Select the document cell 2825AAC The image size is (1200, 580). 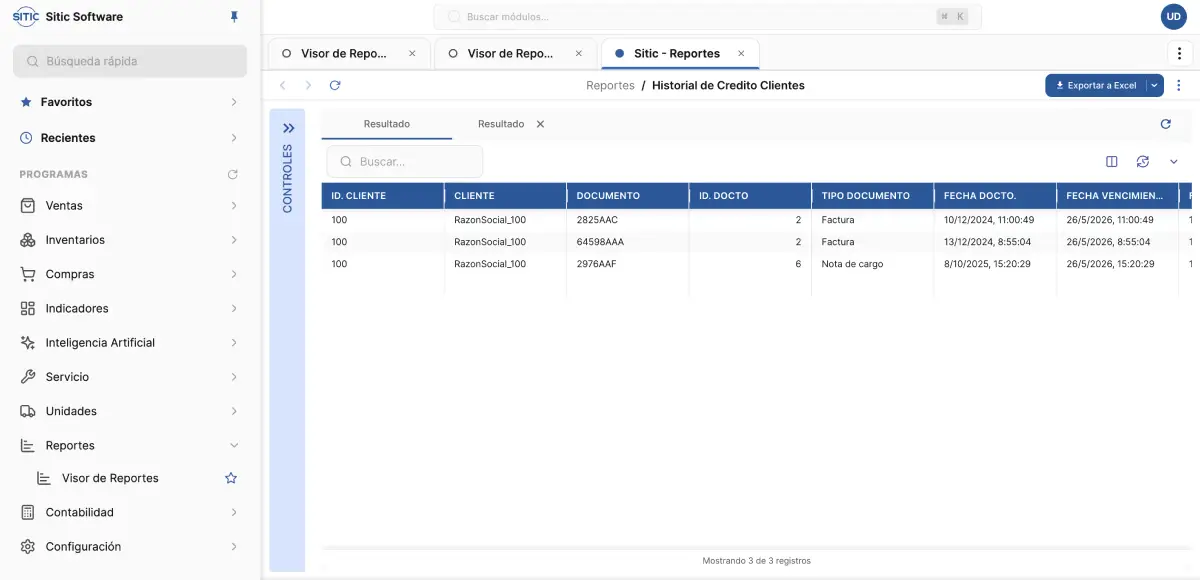pyautogui.click(x=627, y=220)
